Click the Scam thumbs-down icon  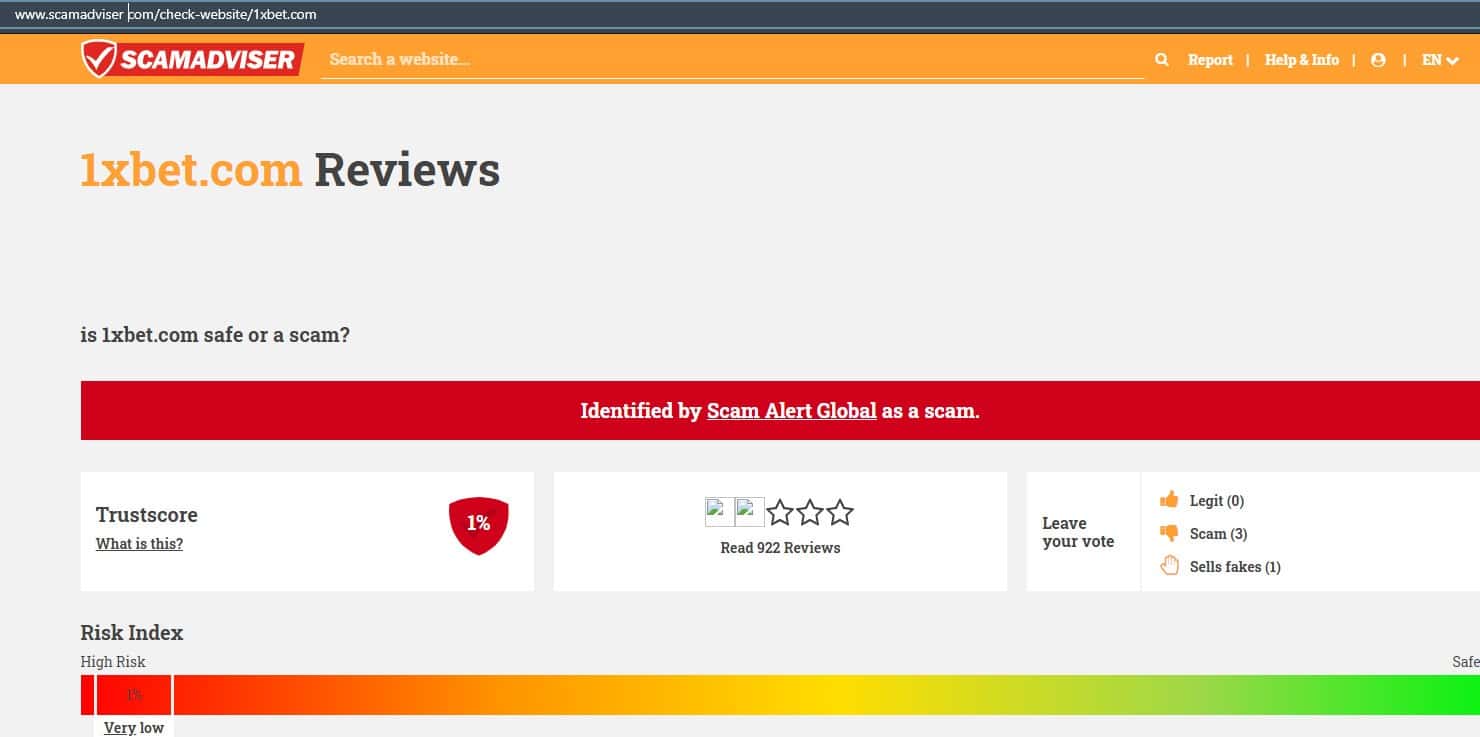[1169, 533]
